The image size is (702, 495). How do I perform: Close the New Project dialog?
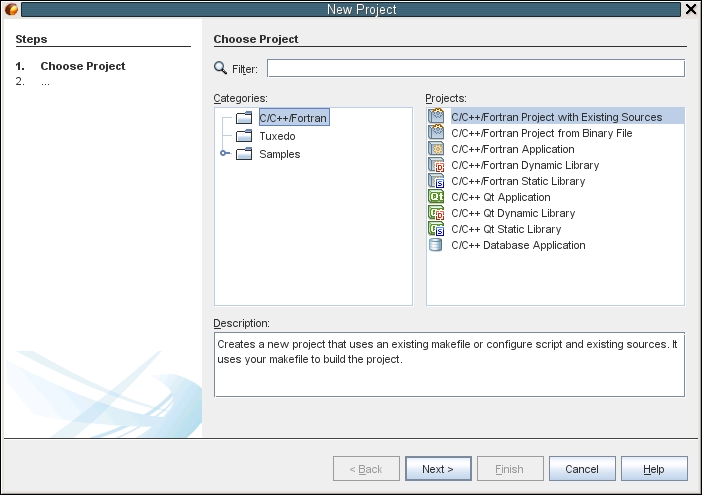click(691, 9)
